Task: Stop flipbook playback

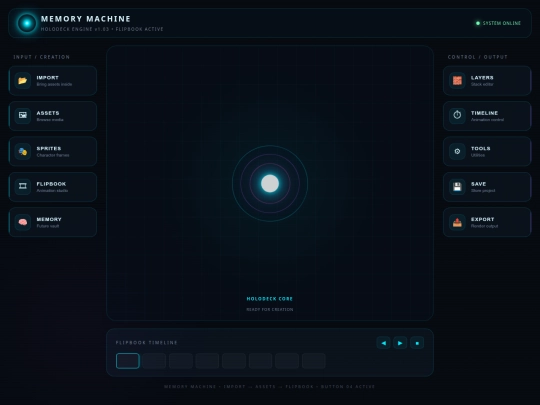Action: point(417,343)
